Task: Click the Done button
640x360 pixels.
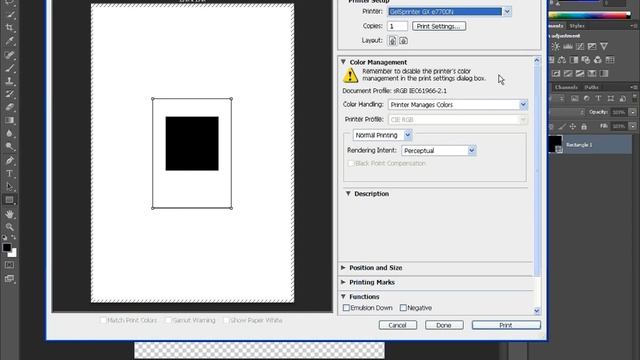Action: 444,325
